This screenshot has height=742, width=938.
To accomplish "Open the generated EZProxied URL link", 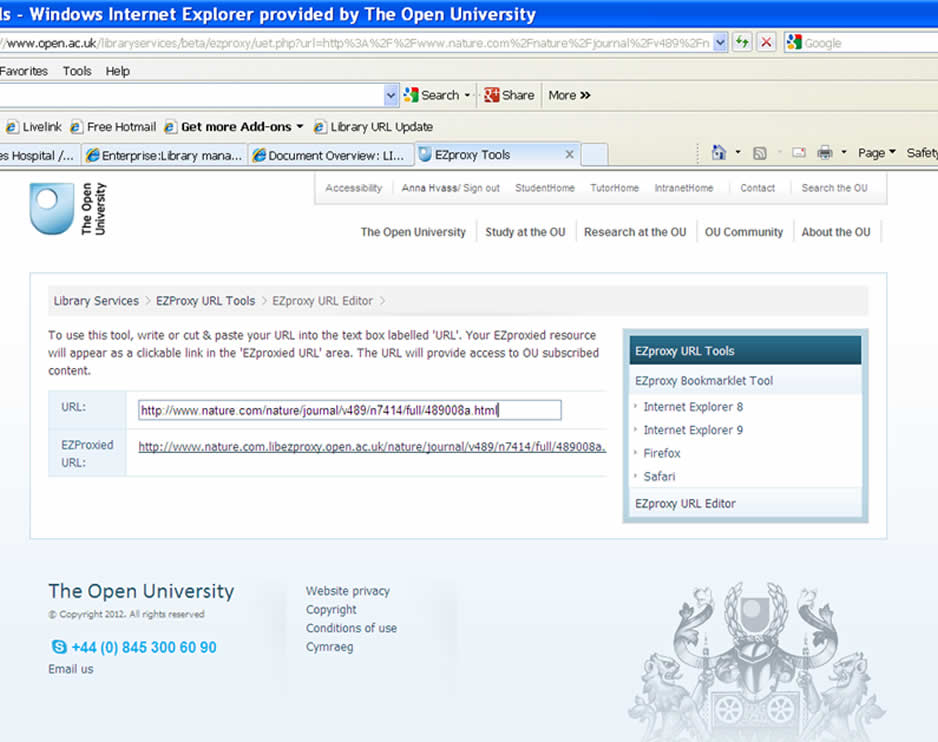I will [x=372, y=446].
